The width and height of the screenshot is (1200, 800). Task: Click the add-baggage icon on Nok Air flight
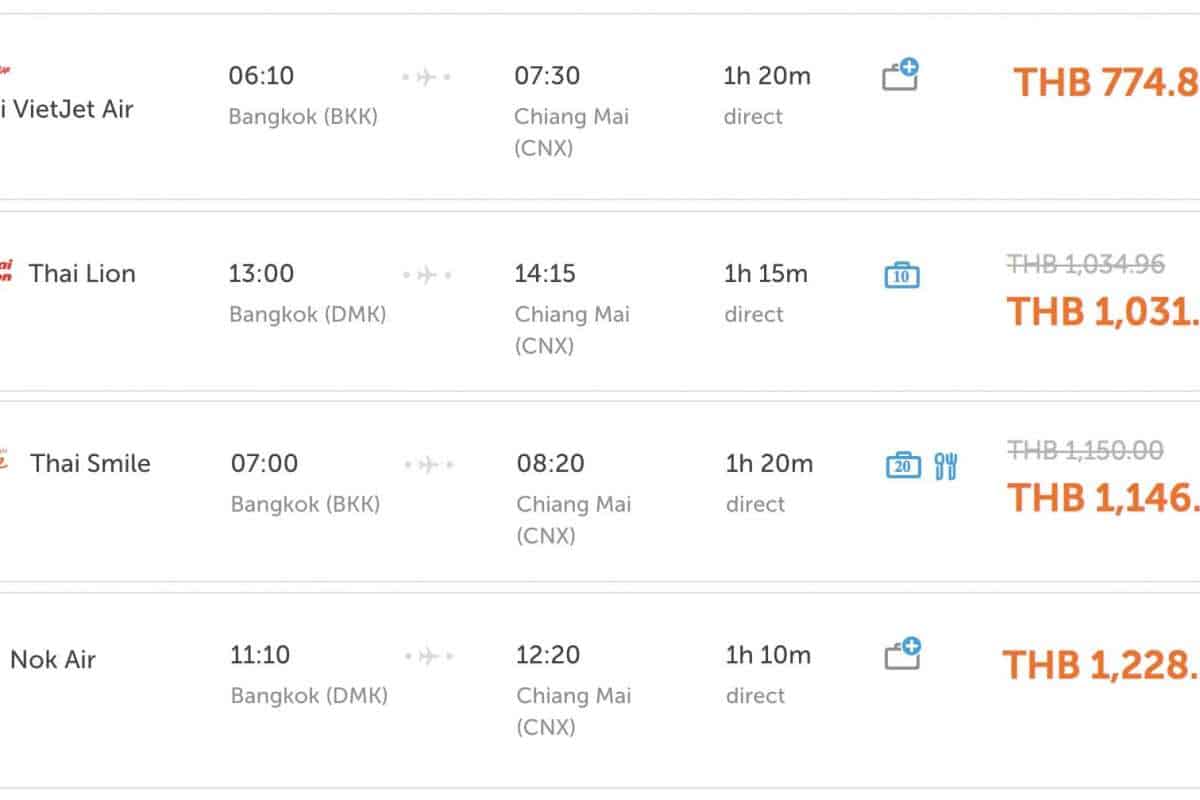coord(902,655)
